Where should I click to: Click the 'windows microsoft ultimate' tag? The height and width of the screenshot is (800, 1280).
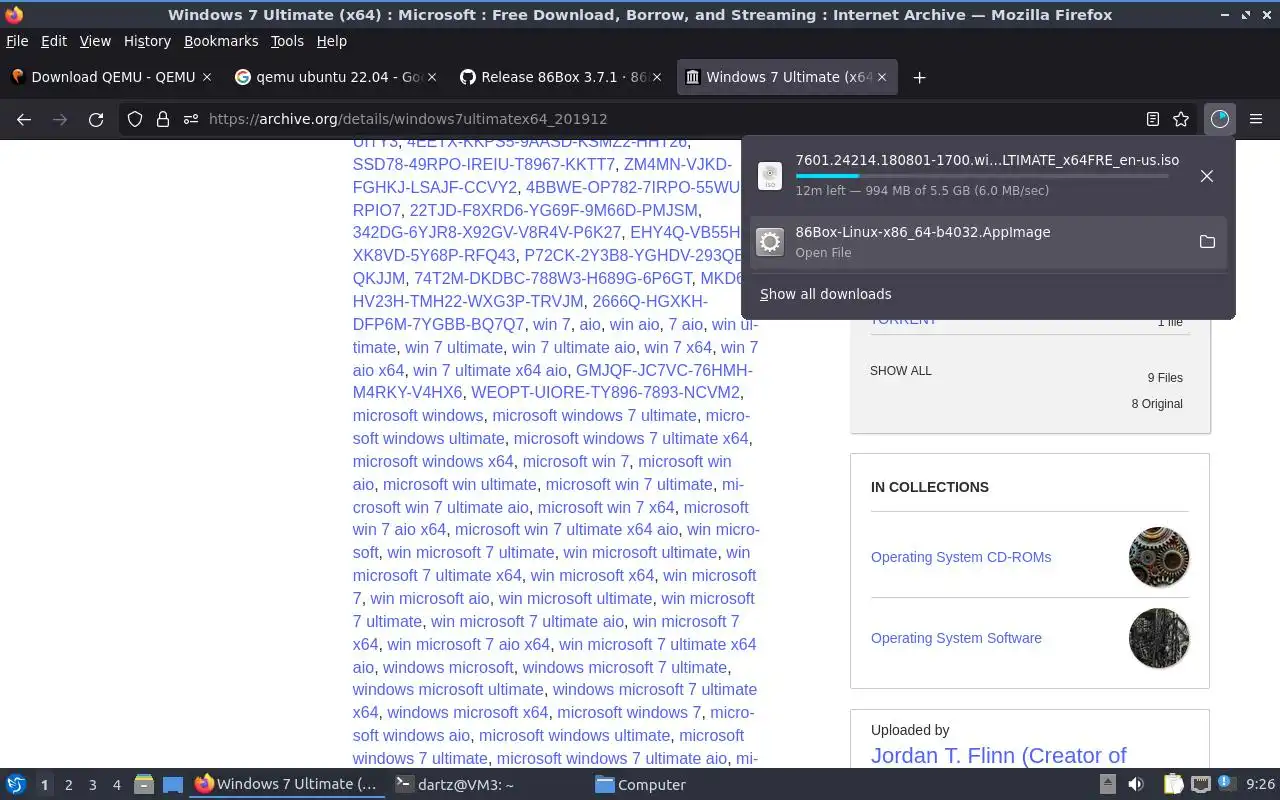pos(448,689)
